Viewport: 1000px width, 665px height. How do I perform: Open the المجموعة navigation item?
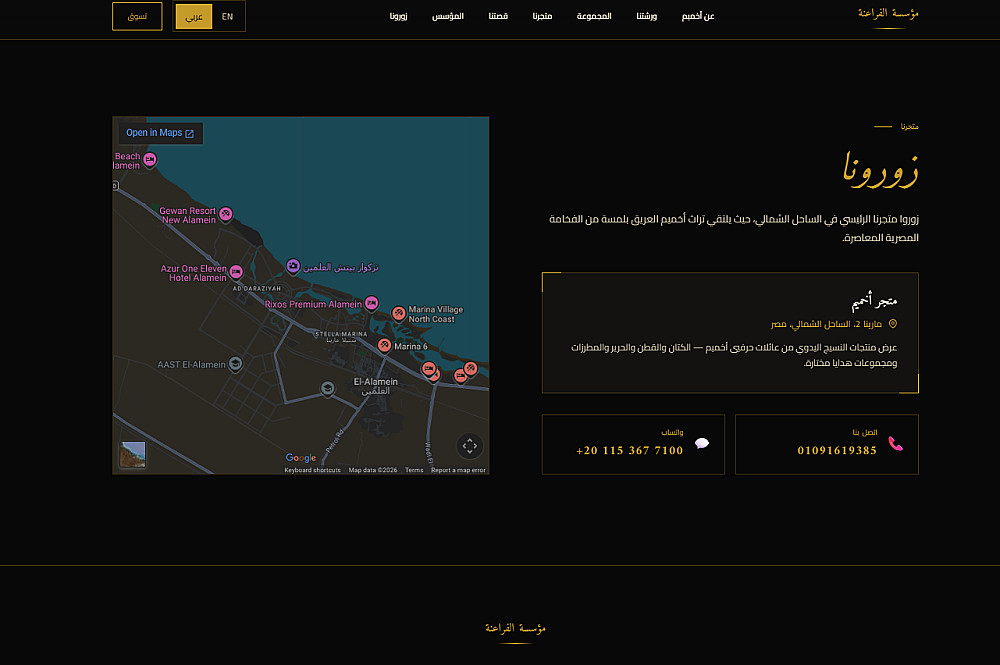594,16
